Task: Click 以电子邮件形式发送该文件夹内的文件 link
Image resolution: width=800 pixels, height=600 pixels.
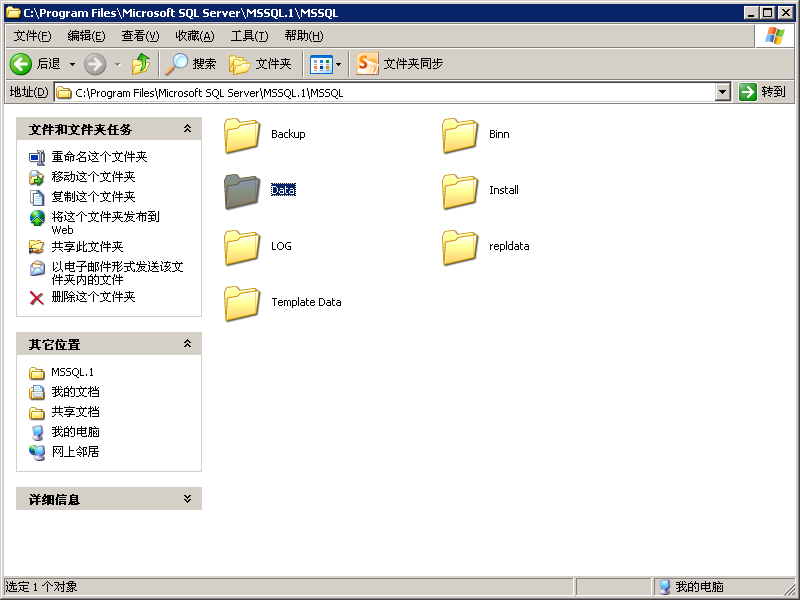Action: (x=117, y=273)
